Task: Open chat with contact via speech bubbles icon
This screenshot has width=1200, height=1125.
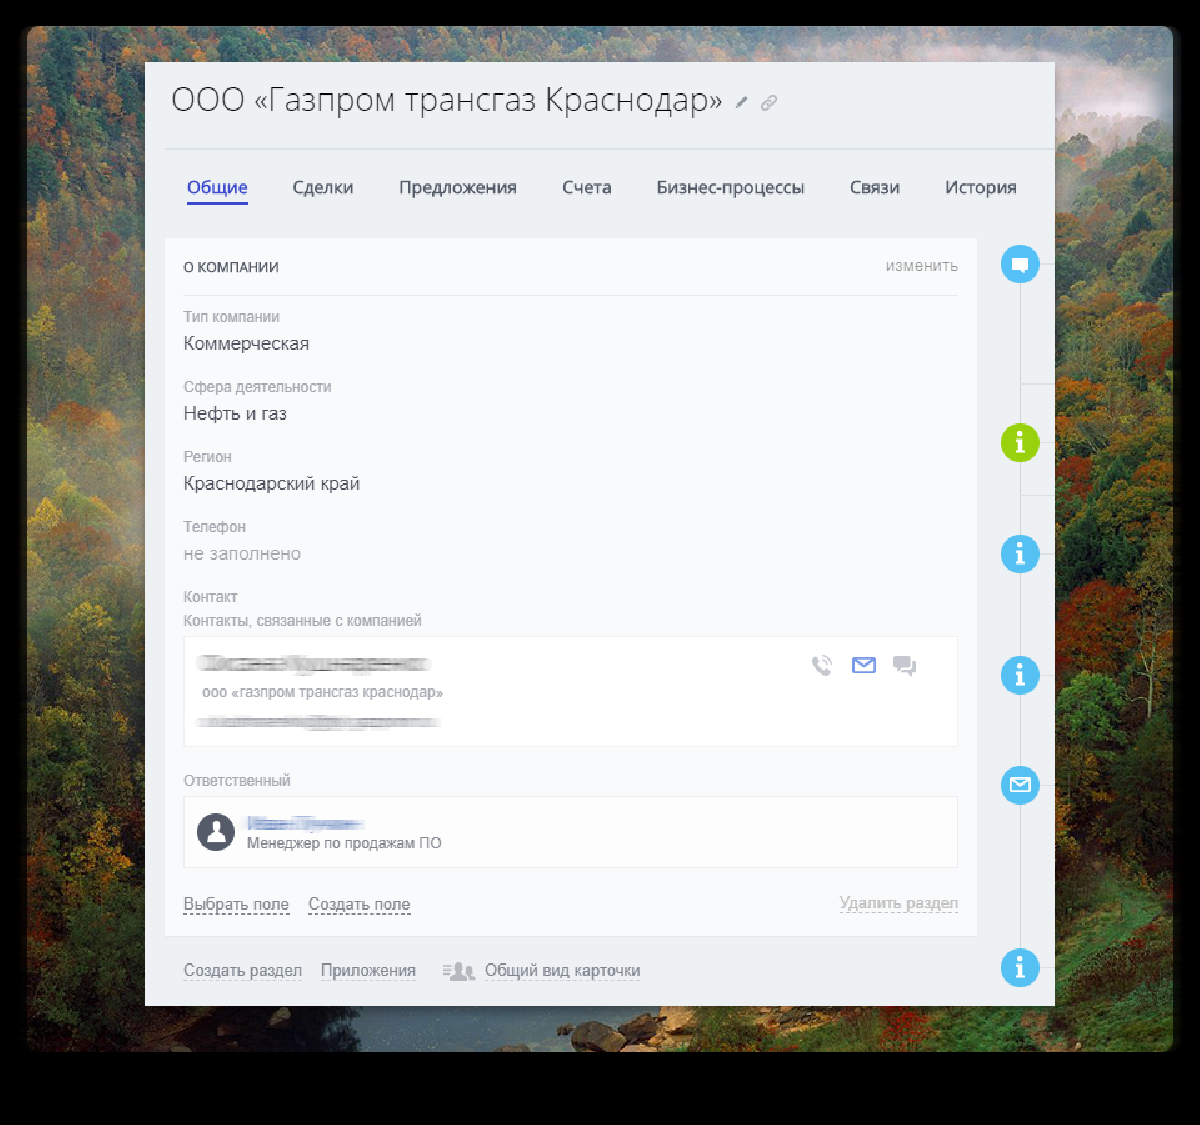Action: (x=905, y=665)
